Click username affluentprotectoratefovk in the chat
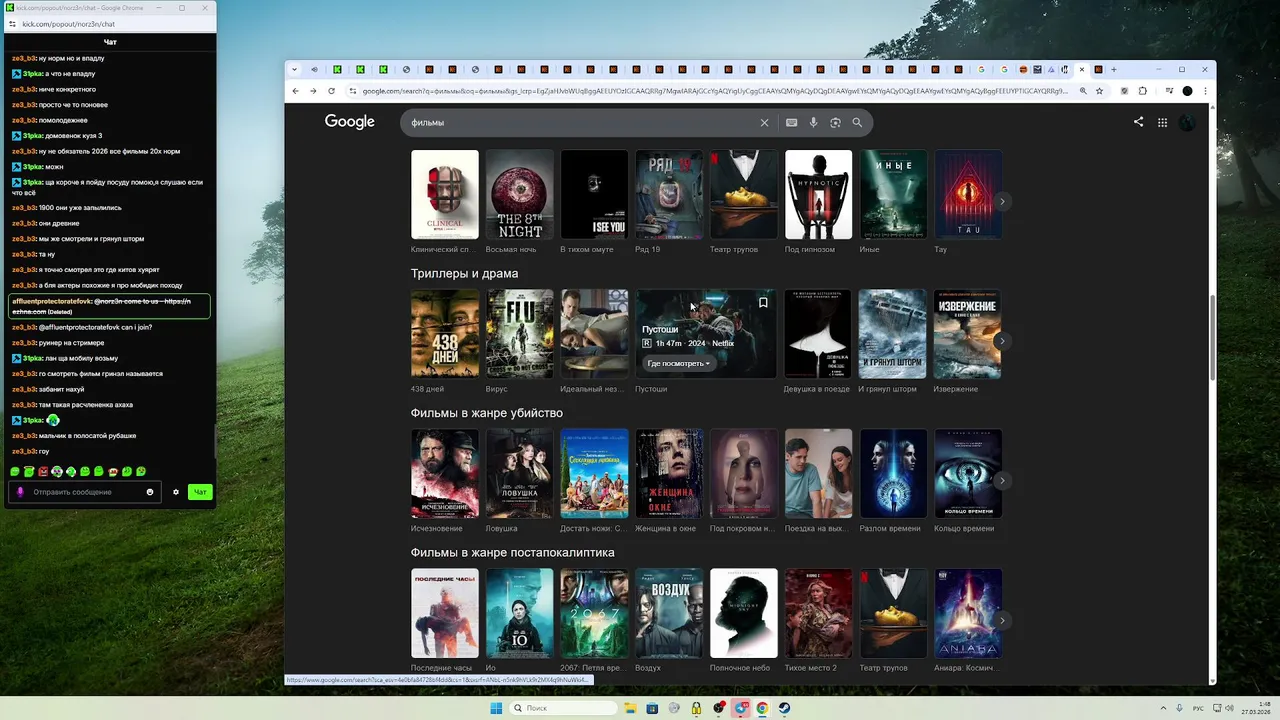The width and height of the screenshot is (1280, 720). pyautogui.click(x=52, y=301)
